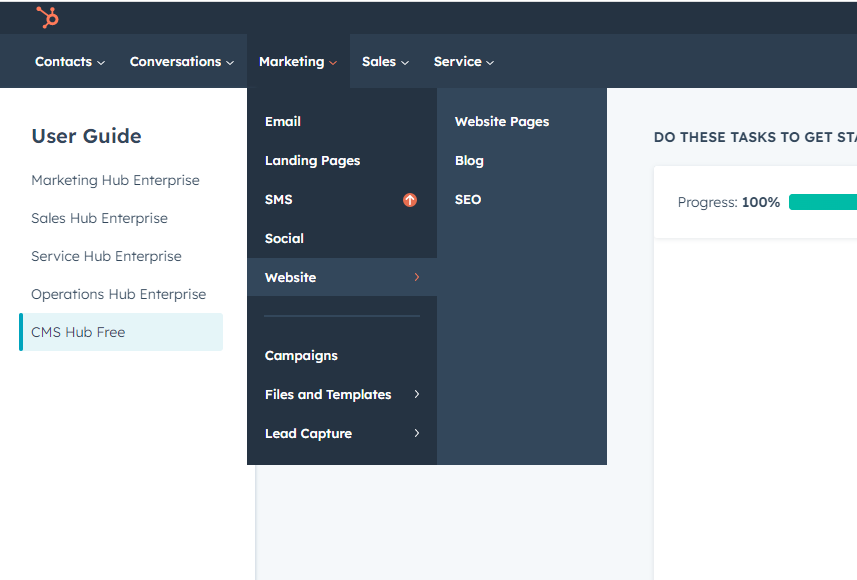Click the green progress bar
857x580 pixels.
tap(823, 202)
